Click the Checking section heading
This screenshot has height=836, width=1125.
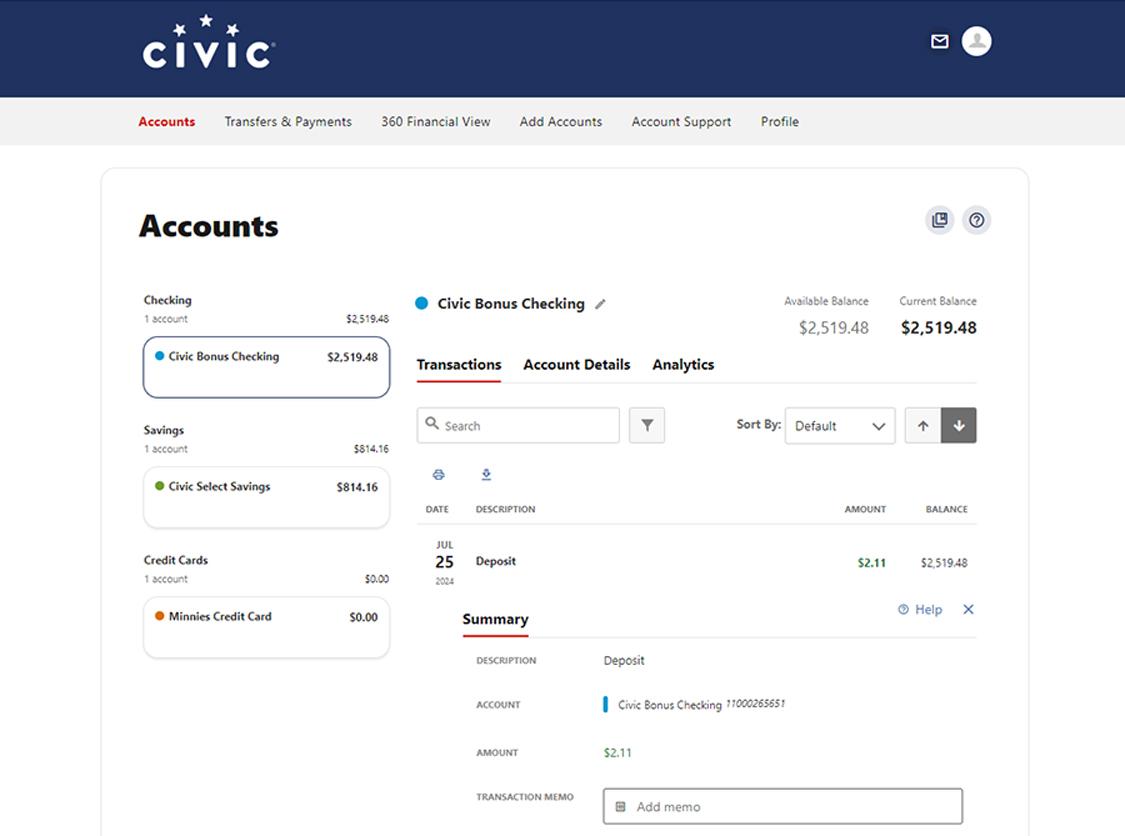point(167,300)
